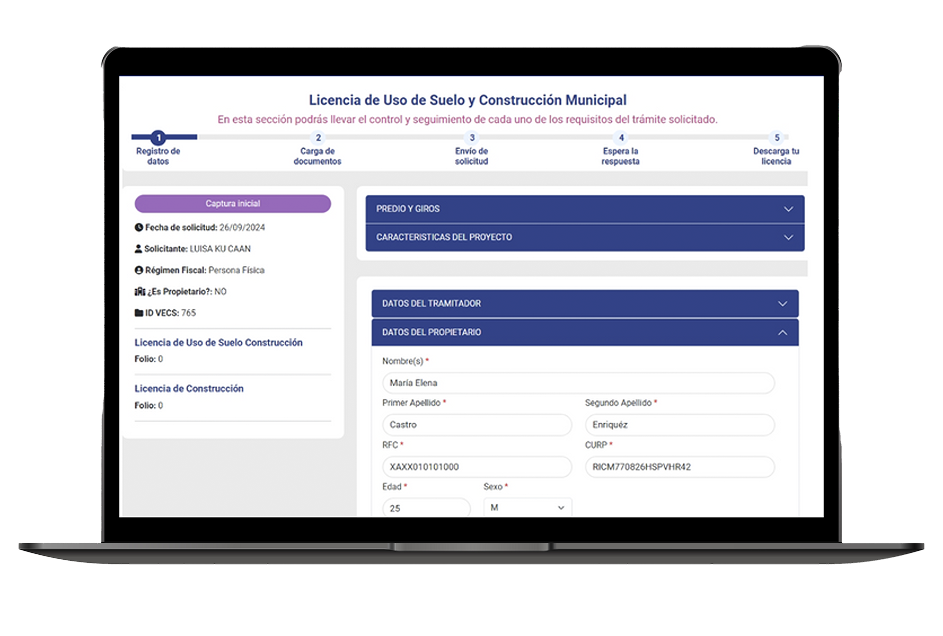943x636 pixels.
Task: Click the Captura inicial purple button
Action: [232, 204]
